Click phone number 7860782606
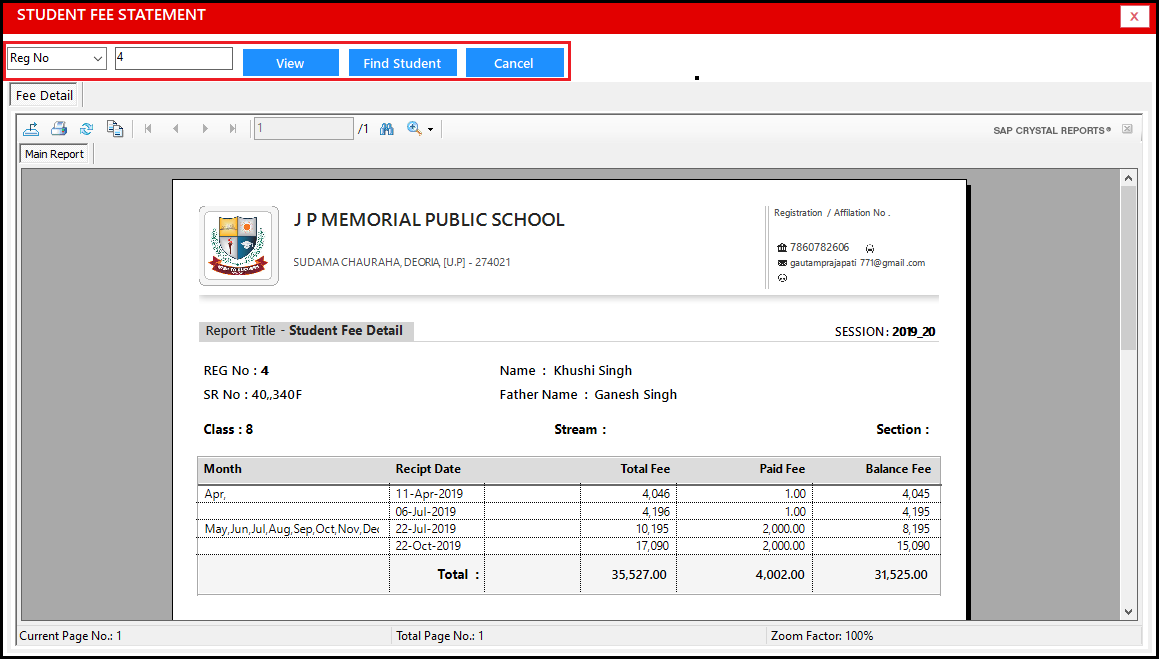Screen dimensions: 1159x659 pyautogui.click(x=819, y=247)
